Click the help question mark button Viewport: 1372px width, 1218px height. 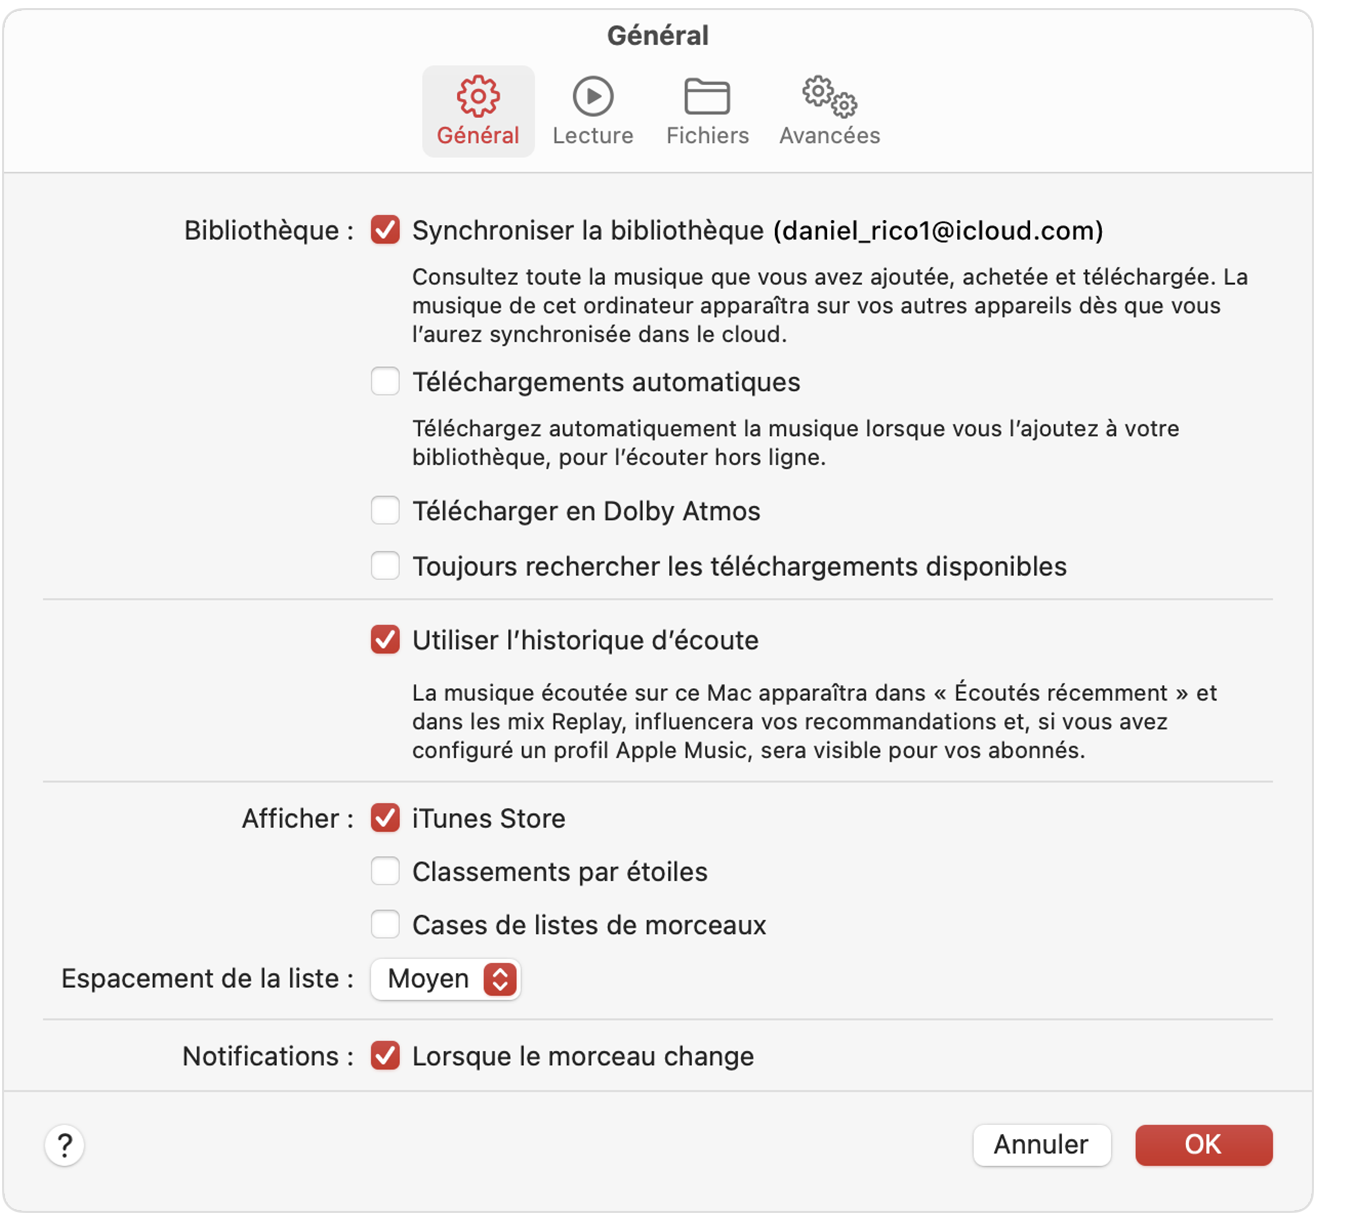(x=65, y=1145)
